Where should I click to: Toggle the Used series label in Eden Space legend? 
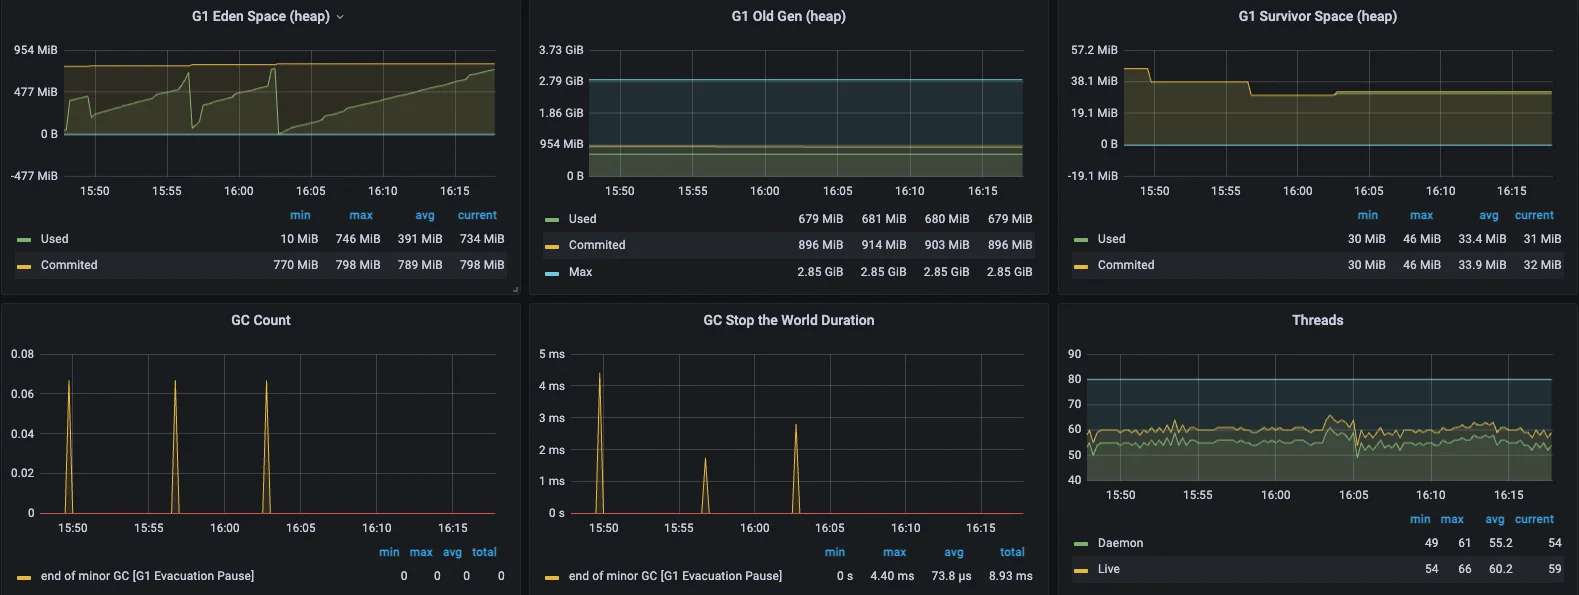(x=54, y=239)
